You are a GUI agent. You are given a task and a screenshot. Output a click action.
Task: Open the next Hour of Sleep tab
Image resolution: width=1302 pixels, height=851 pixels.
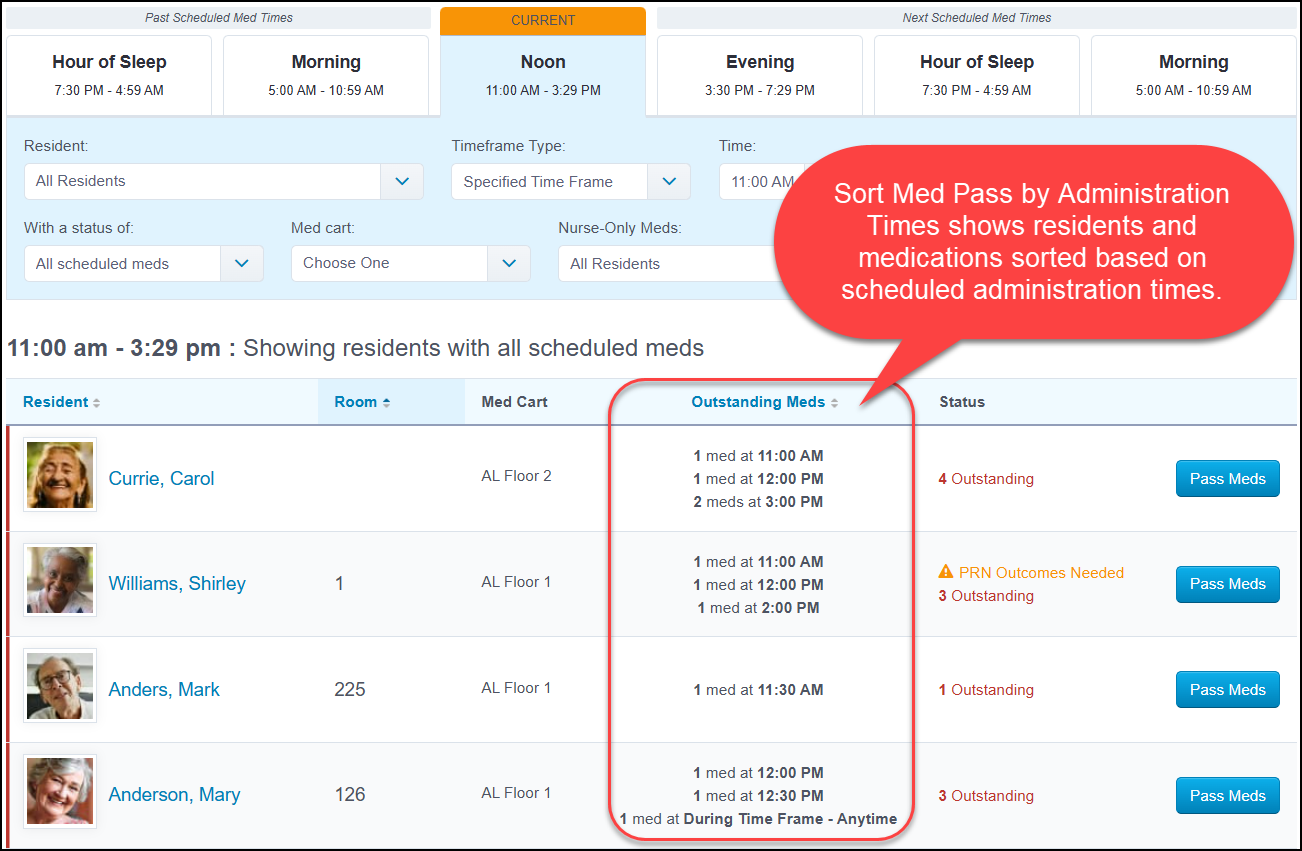977,75
